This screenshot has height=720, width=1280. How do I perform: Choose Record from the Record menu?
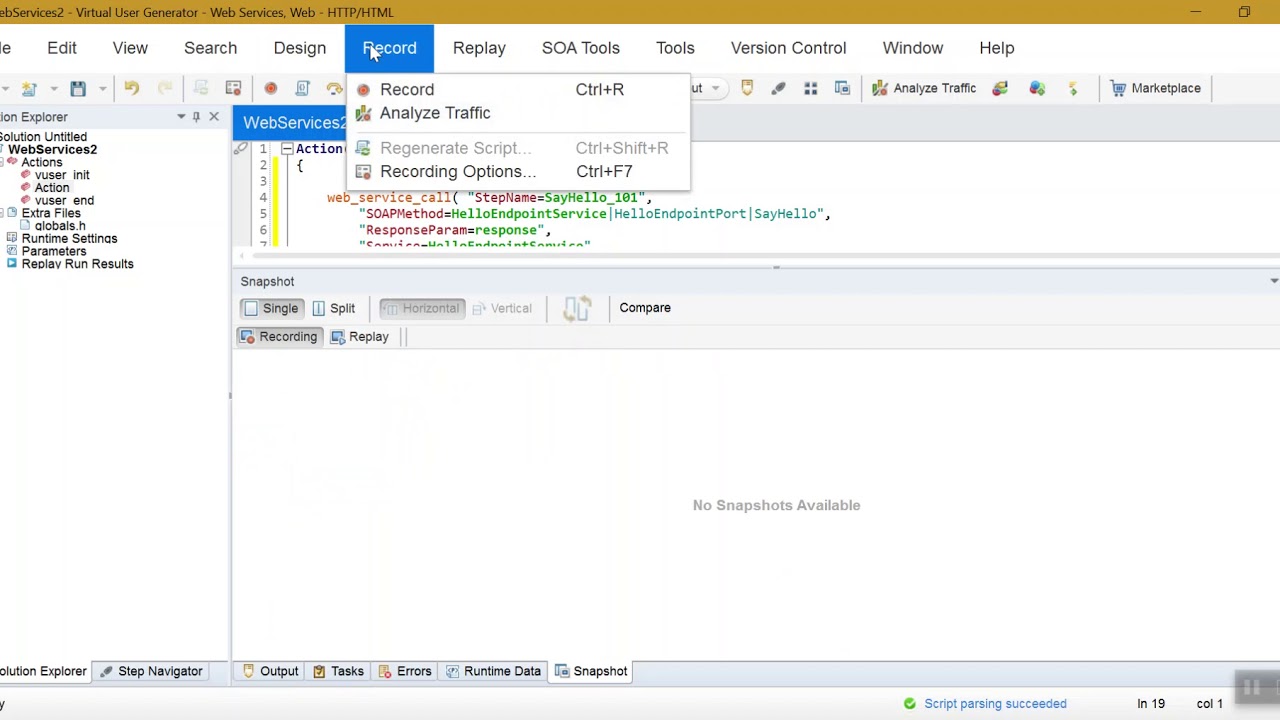[x=407, y=89]
